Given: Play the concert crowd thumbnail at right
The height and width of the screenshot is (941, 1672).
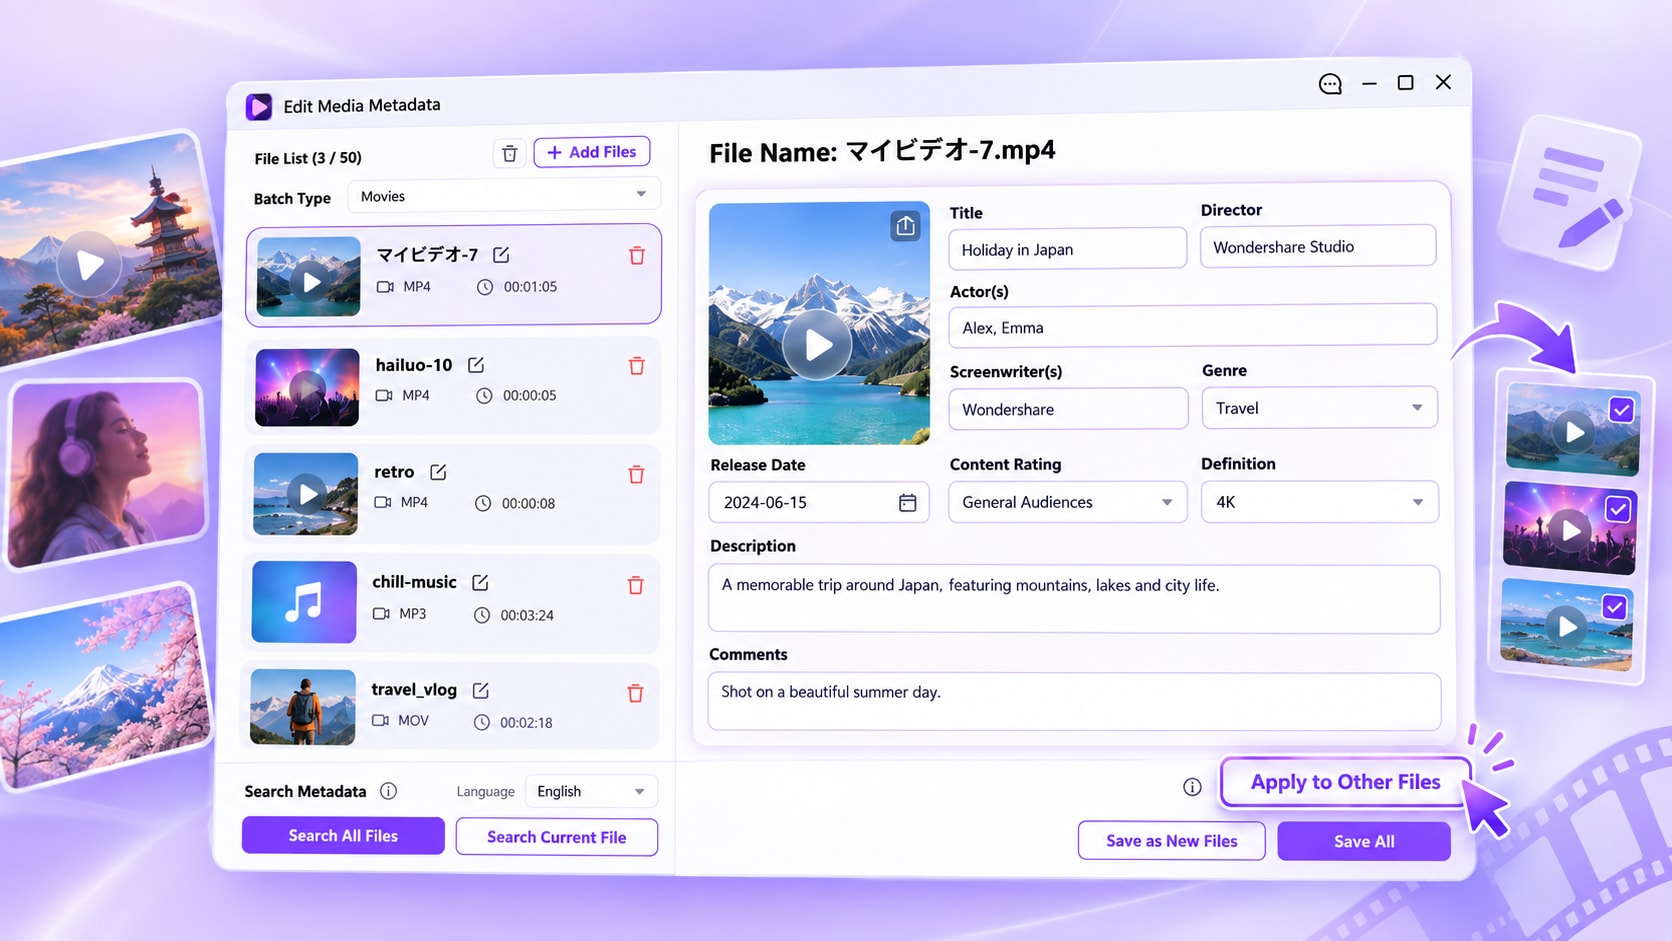Looking at the screenshot, I should [1571, 530].
